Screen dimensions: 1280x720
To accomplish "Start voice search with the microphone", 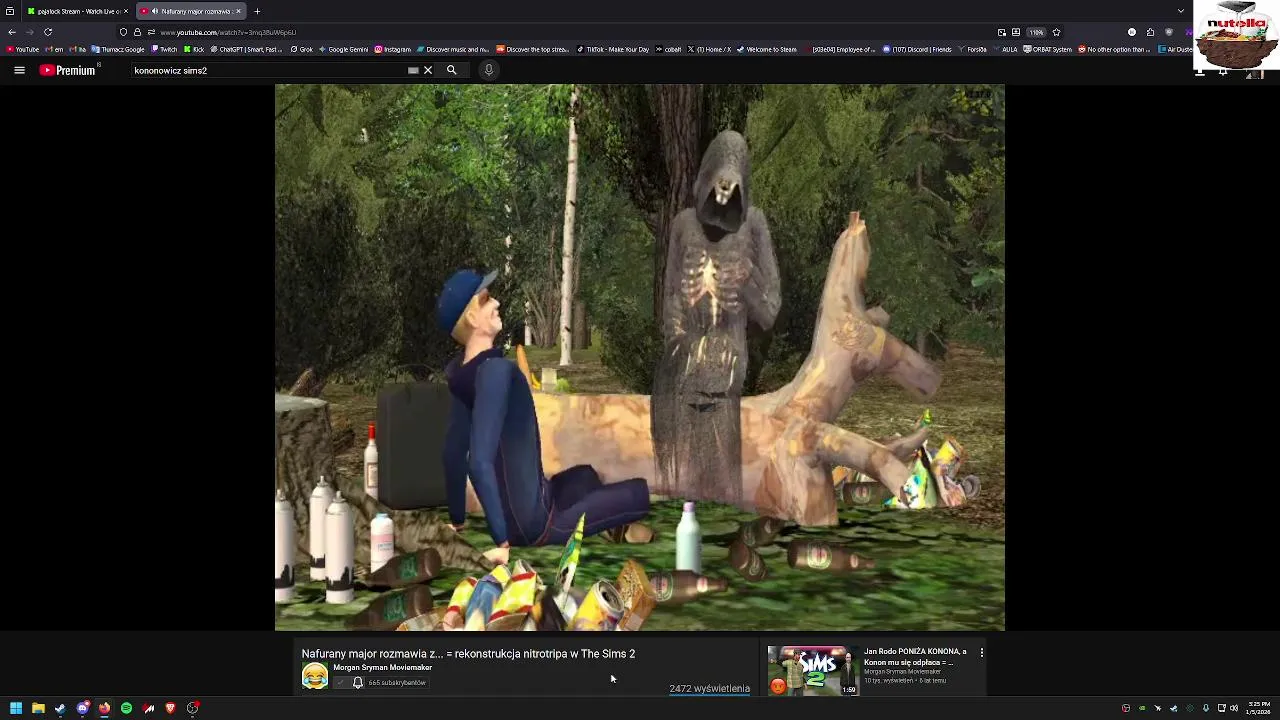I will click(x=488, y=70).
